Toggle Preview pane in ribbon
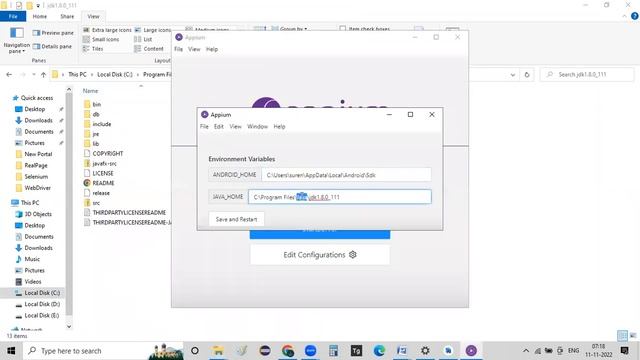 point(53,33)
